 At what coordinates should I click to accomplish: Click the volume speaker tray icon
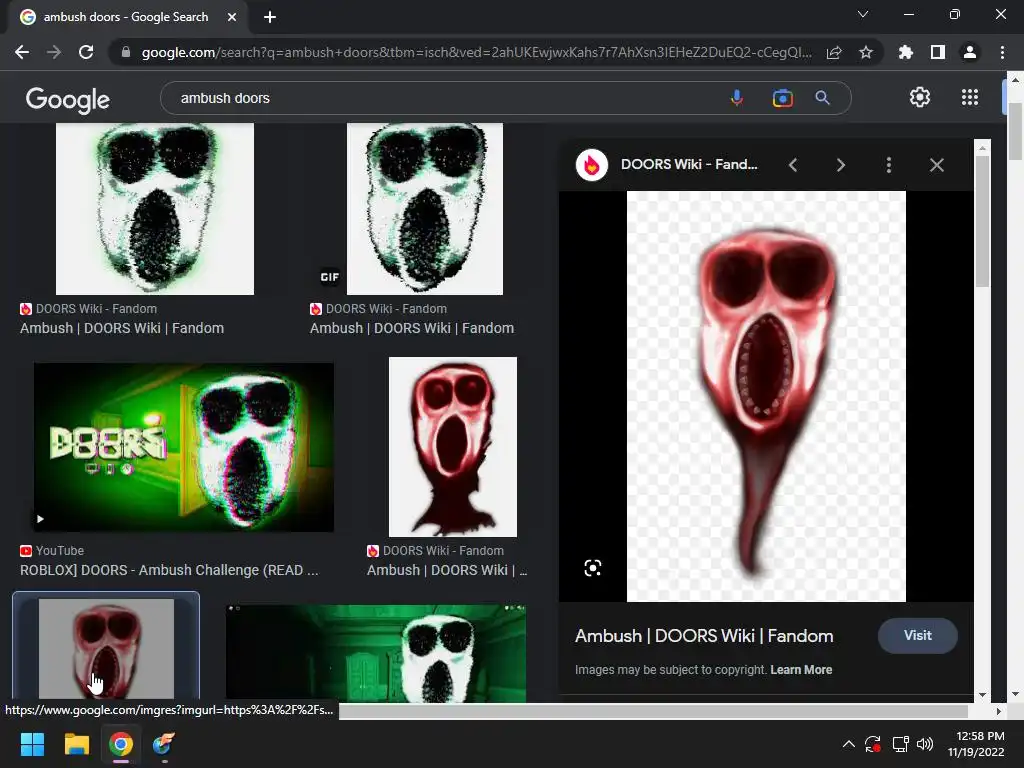925,744
